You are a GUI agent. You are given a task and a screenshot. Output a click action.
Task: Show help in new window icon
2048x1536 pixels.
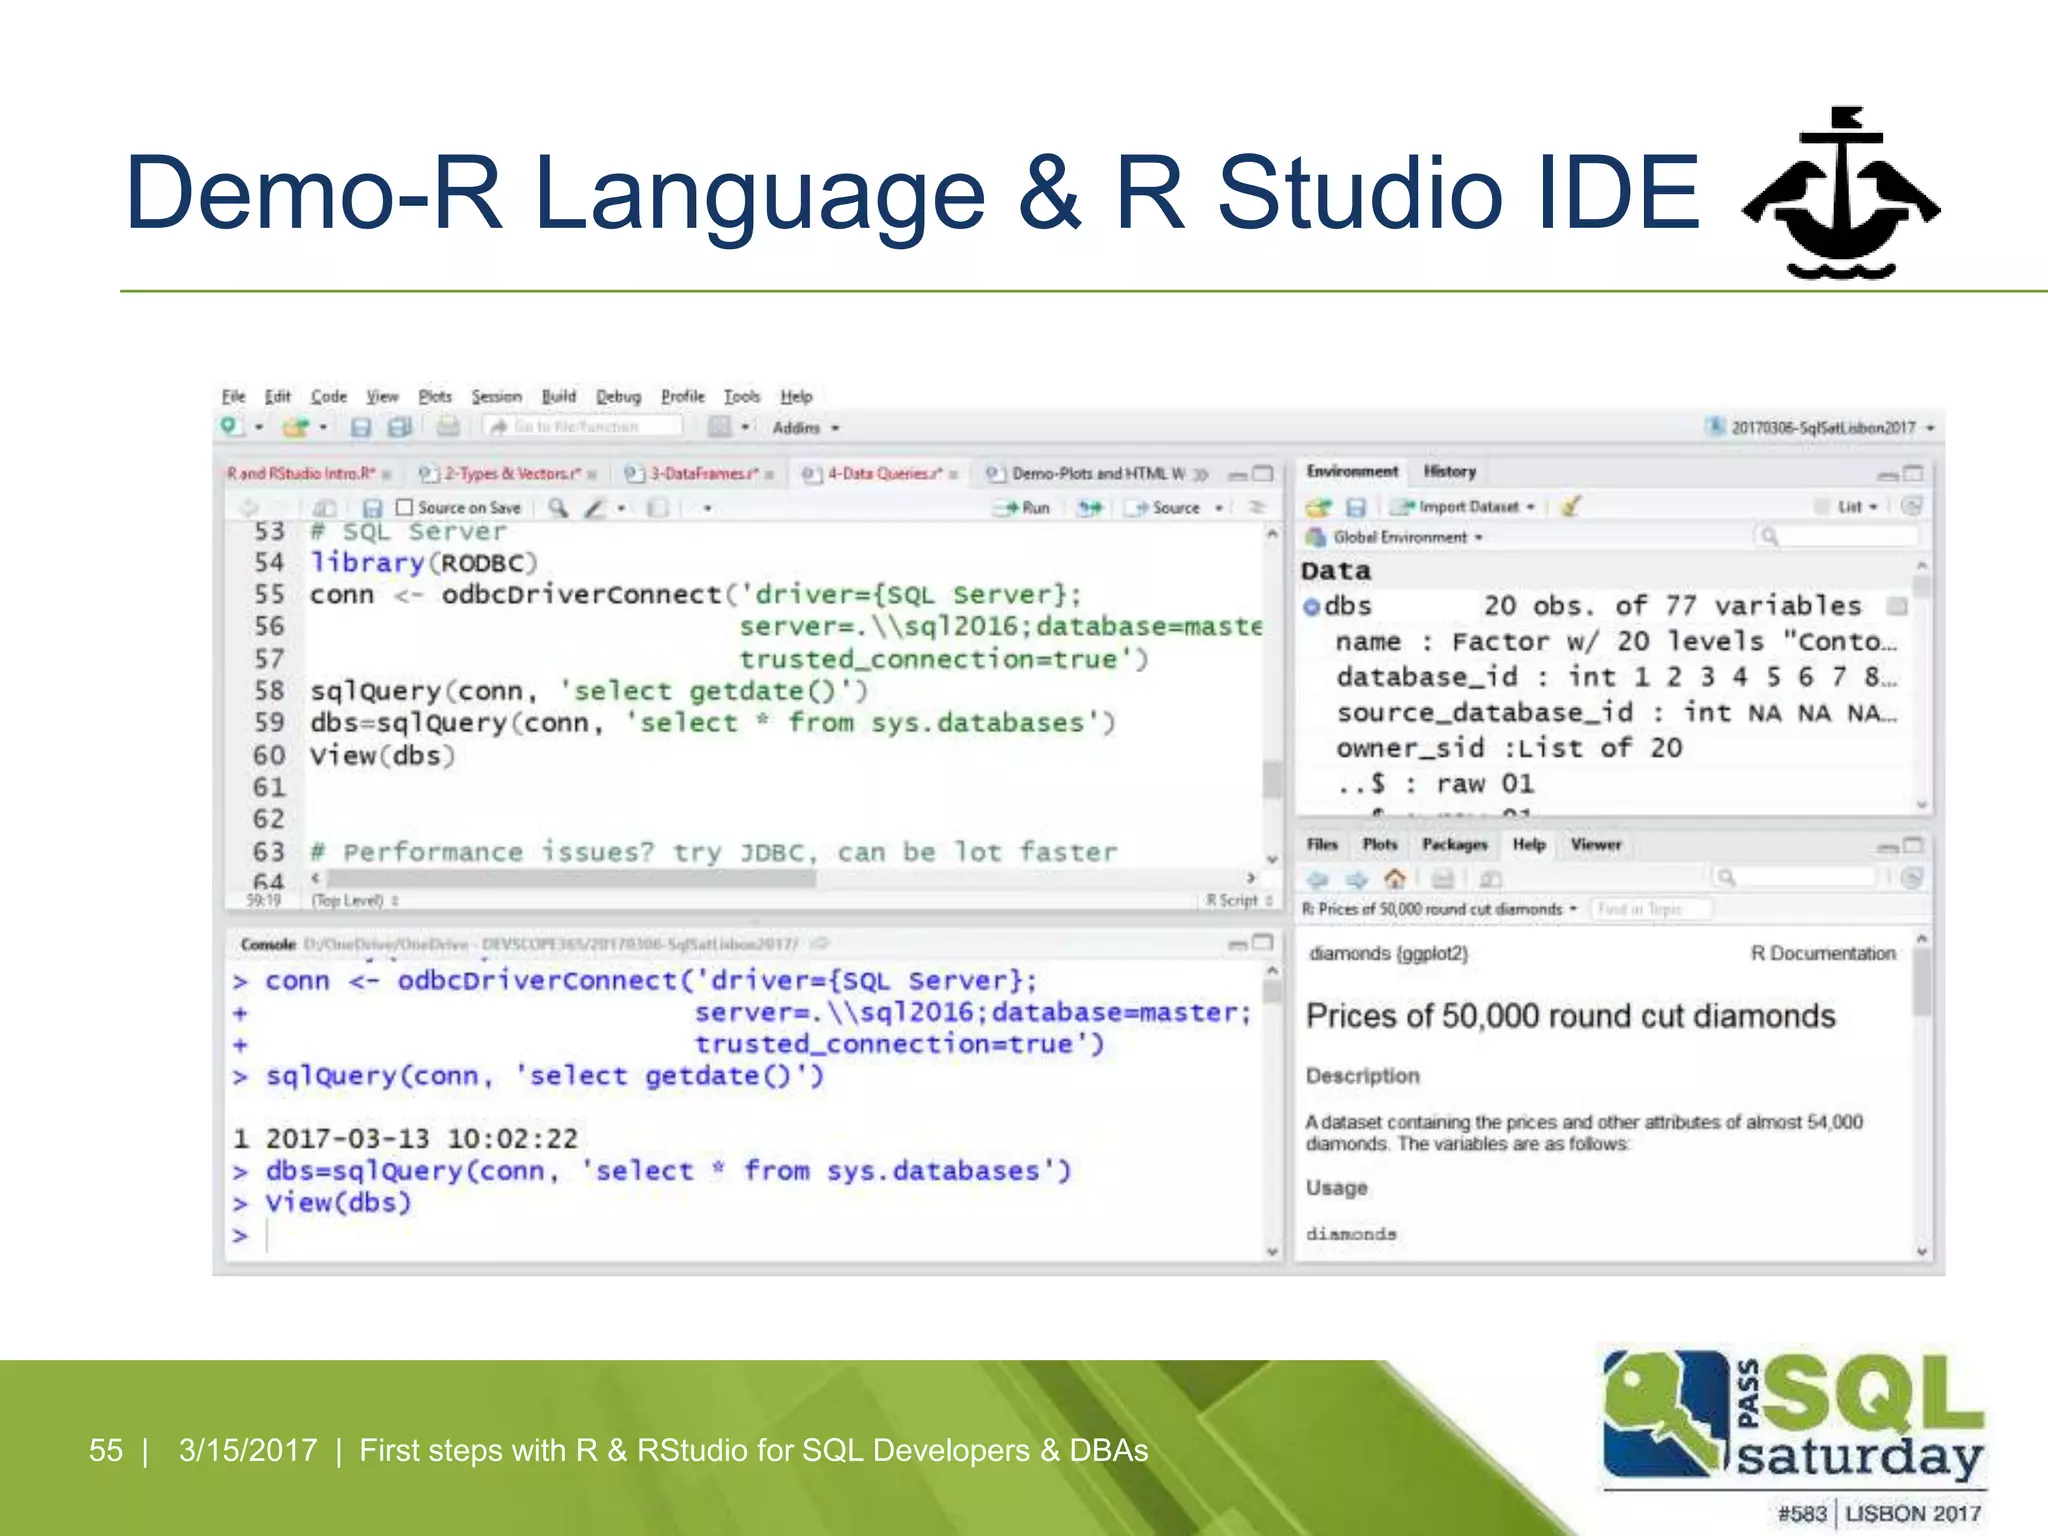click(x=1490, y=879)
